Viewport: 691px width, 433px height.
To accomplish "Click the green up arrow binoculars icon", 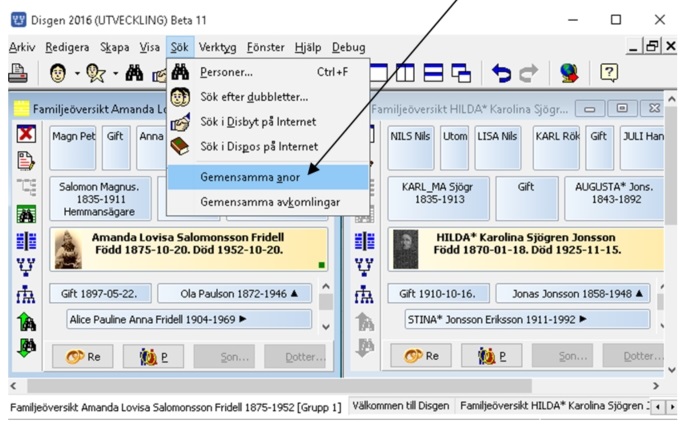I will (x=26, y=322).
